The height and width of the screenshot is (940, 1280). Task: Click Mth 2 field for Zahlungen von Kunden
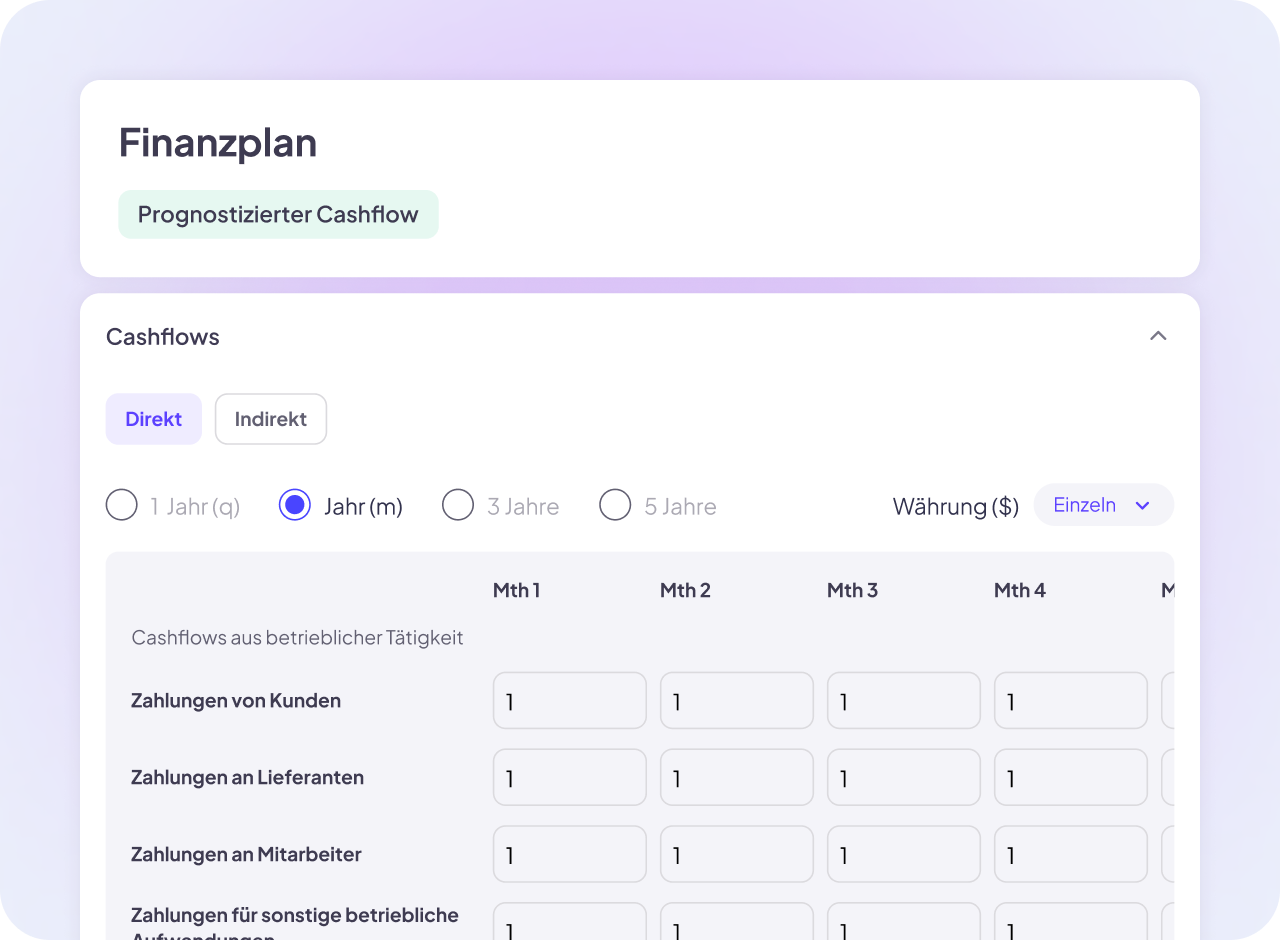pyautogui.click(x=737, y=701)
